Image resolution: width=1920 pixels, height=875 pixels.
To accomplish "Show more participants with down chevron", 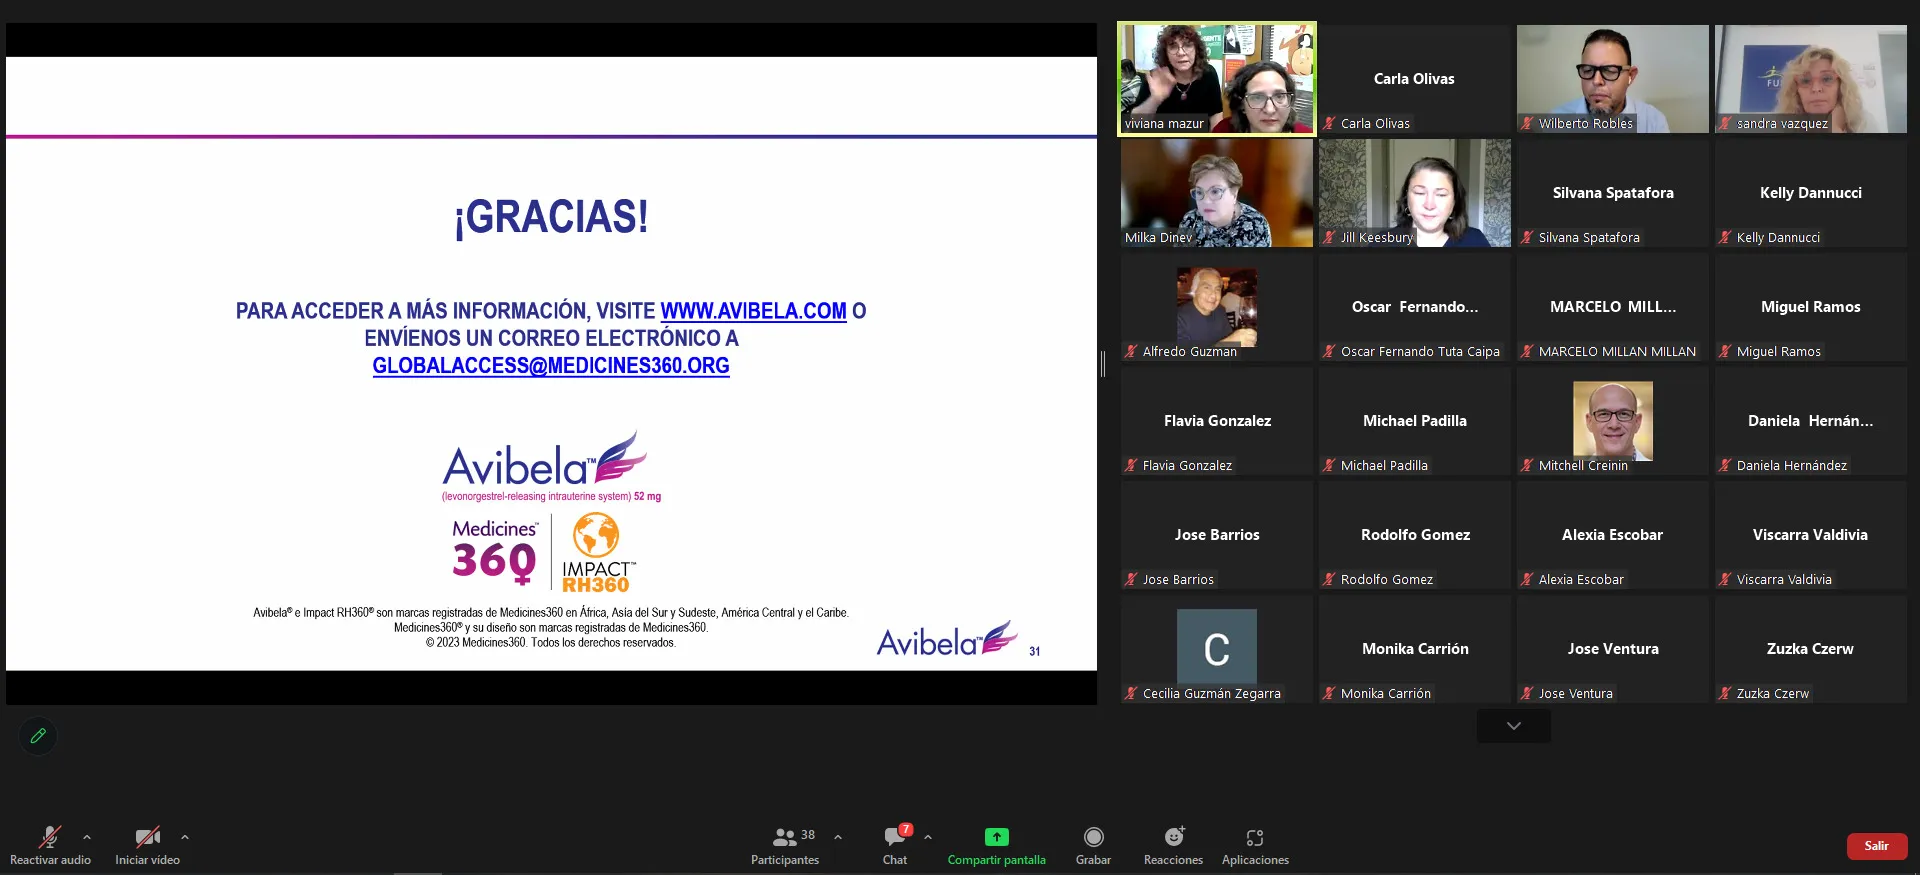I will click(x=1513, y=726).
